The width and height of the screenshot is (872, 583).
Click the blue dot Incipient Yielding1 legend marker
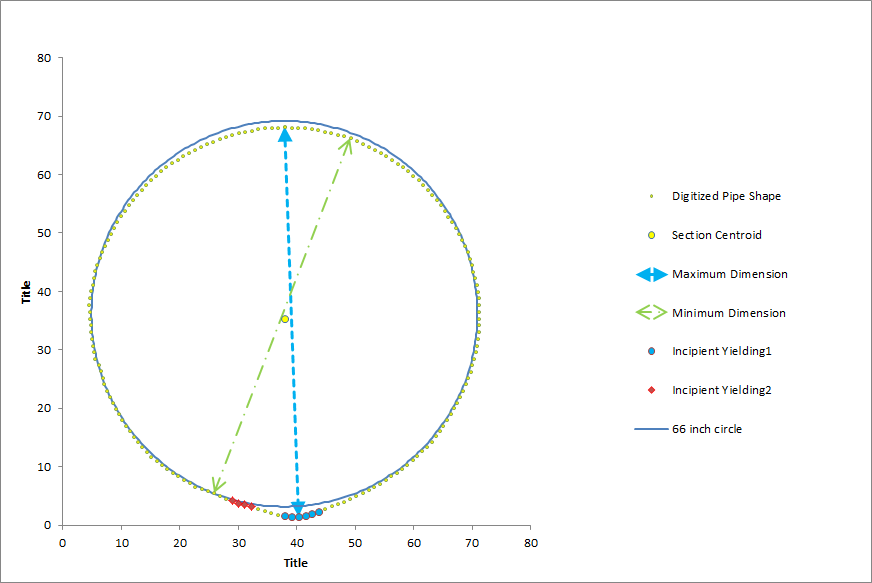pos(652,351)
